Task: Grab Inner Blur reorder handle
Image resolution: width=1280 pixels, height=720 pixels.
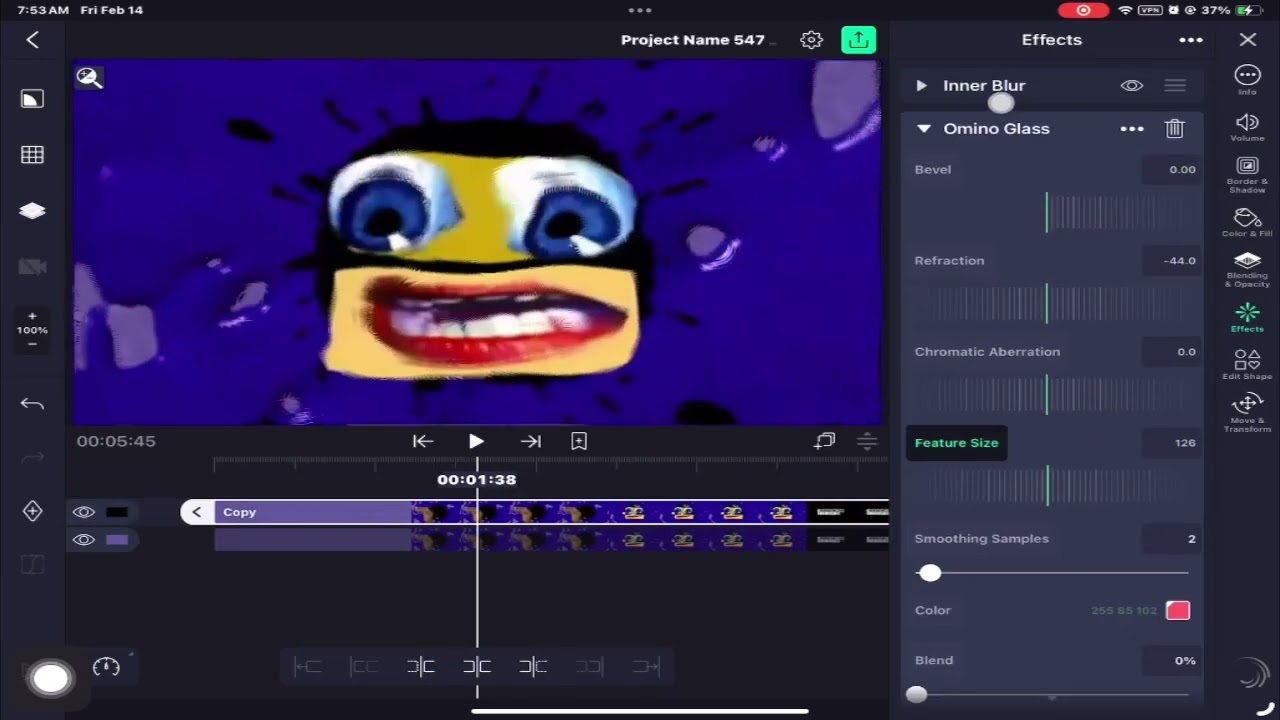Action: 1175,86
